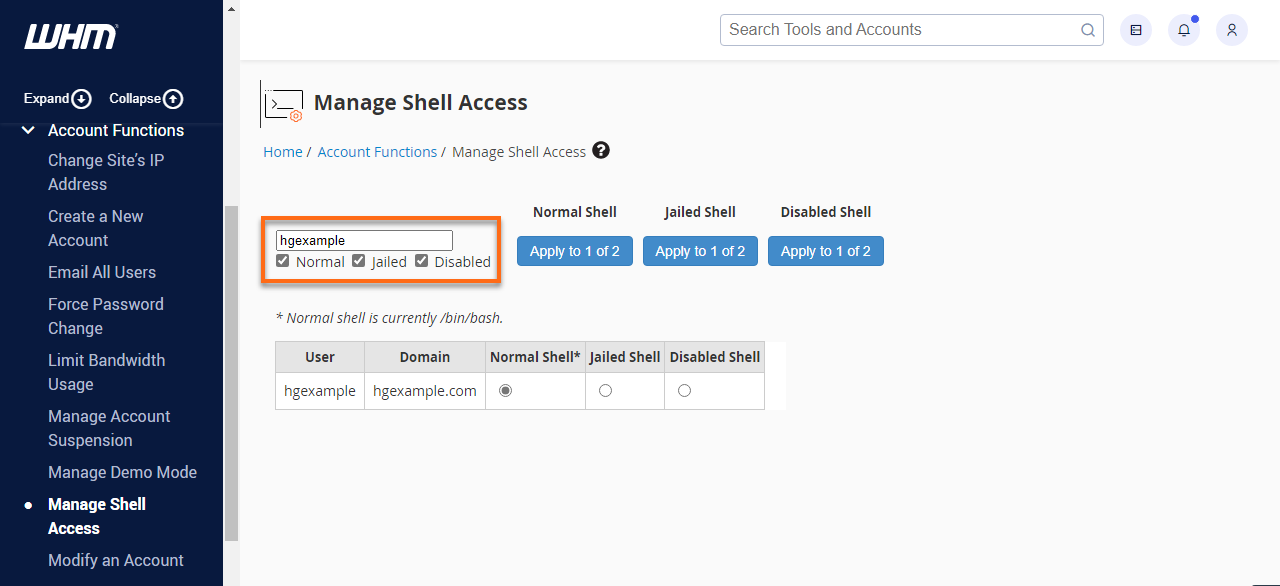
Task: Click the server list icon near the bell
Action: click(x=1135, y=30)
